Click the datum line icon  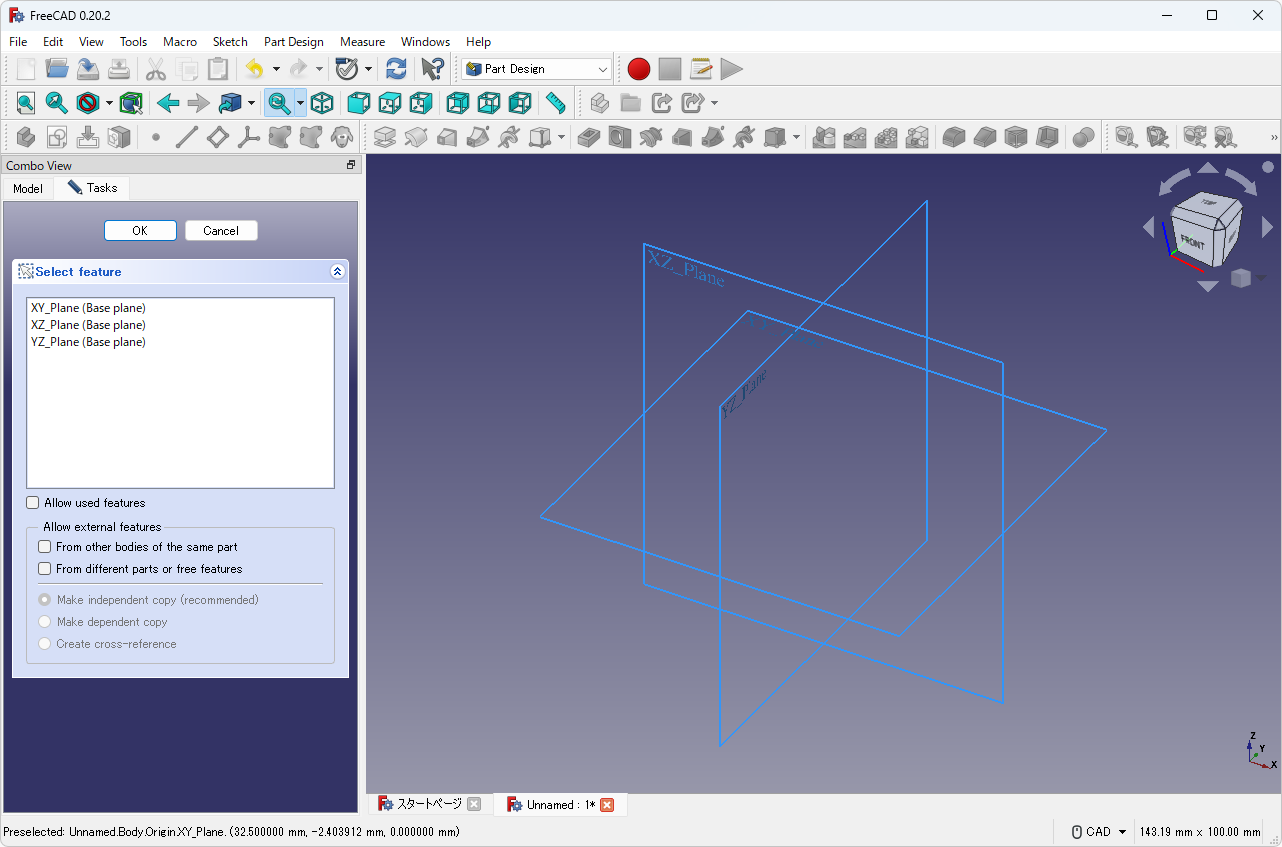tap(187, 137)
